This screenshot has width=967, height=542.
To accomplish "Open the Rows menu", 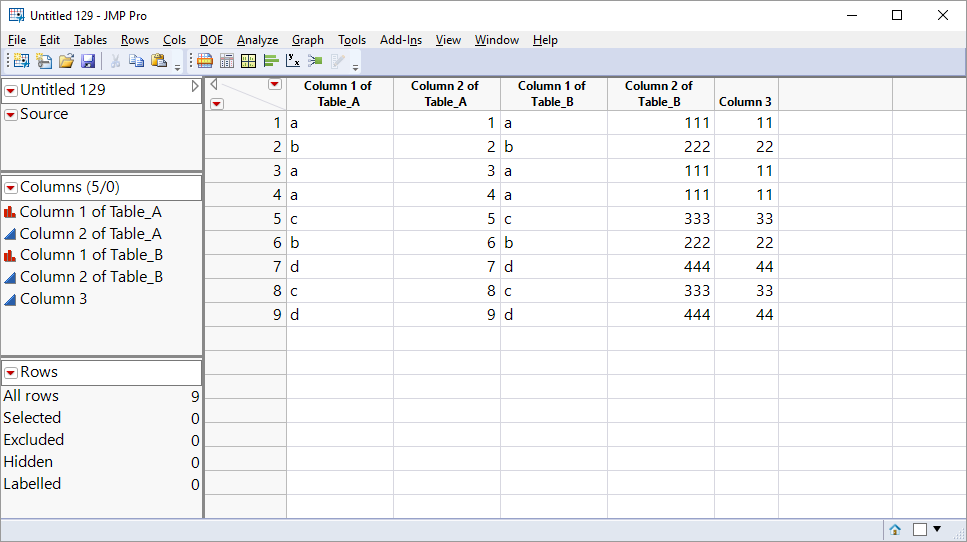I will [x=134, y=40].
